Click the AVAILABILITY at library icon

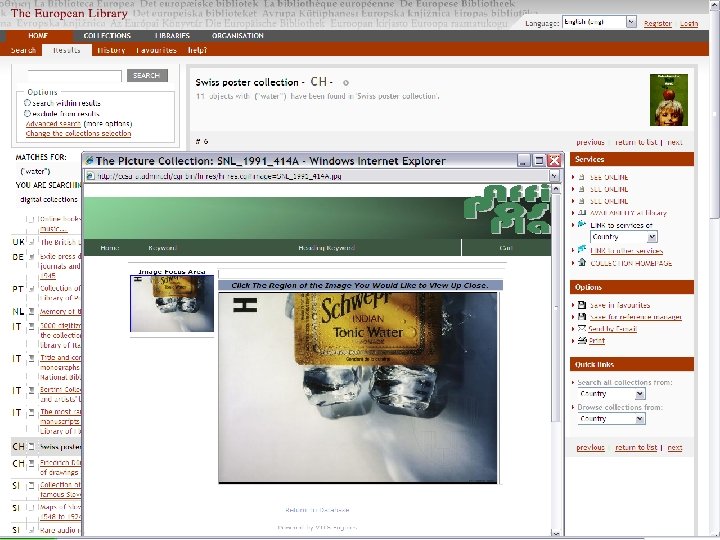[x=582, y=213]
